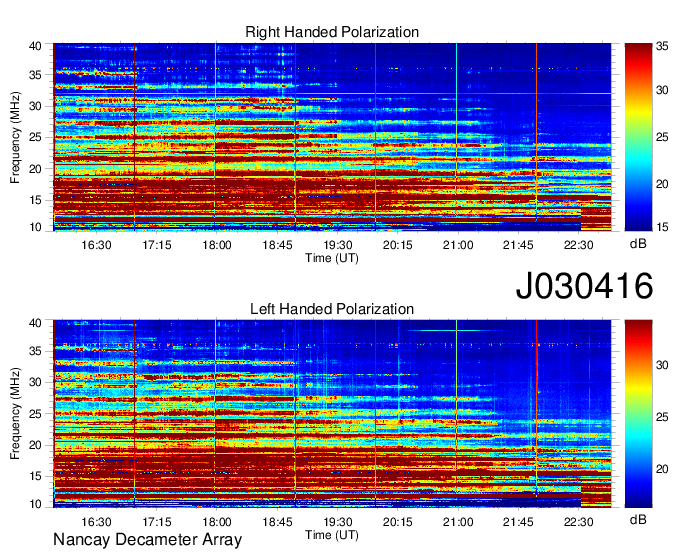Screen dimensions: 680x552
Task: Click "Frequency (MHz)" axis label of Right Handed plot
Action: click(15, 137)
